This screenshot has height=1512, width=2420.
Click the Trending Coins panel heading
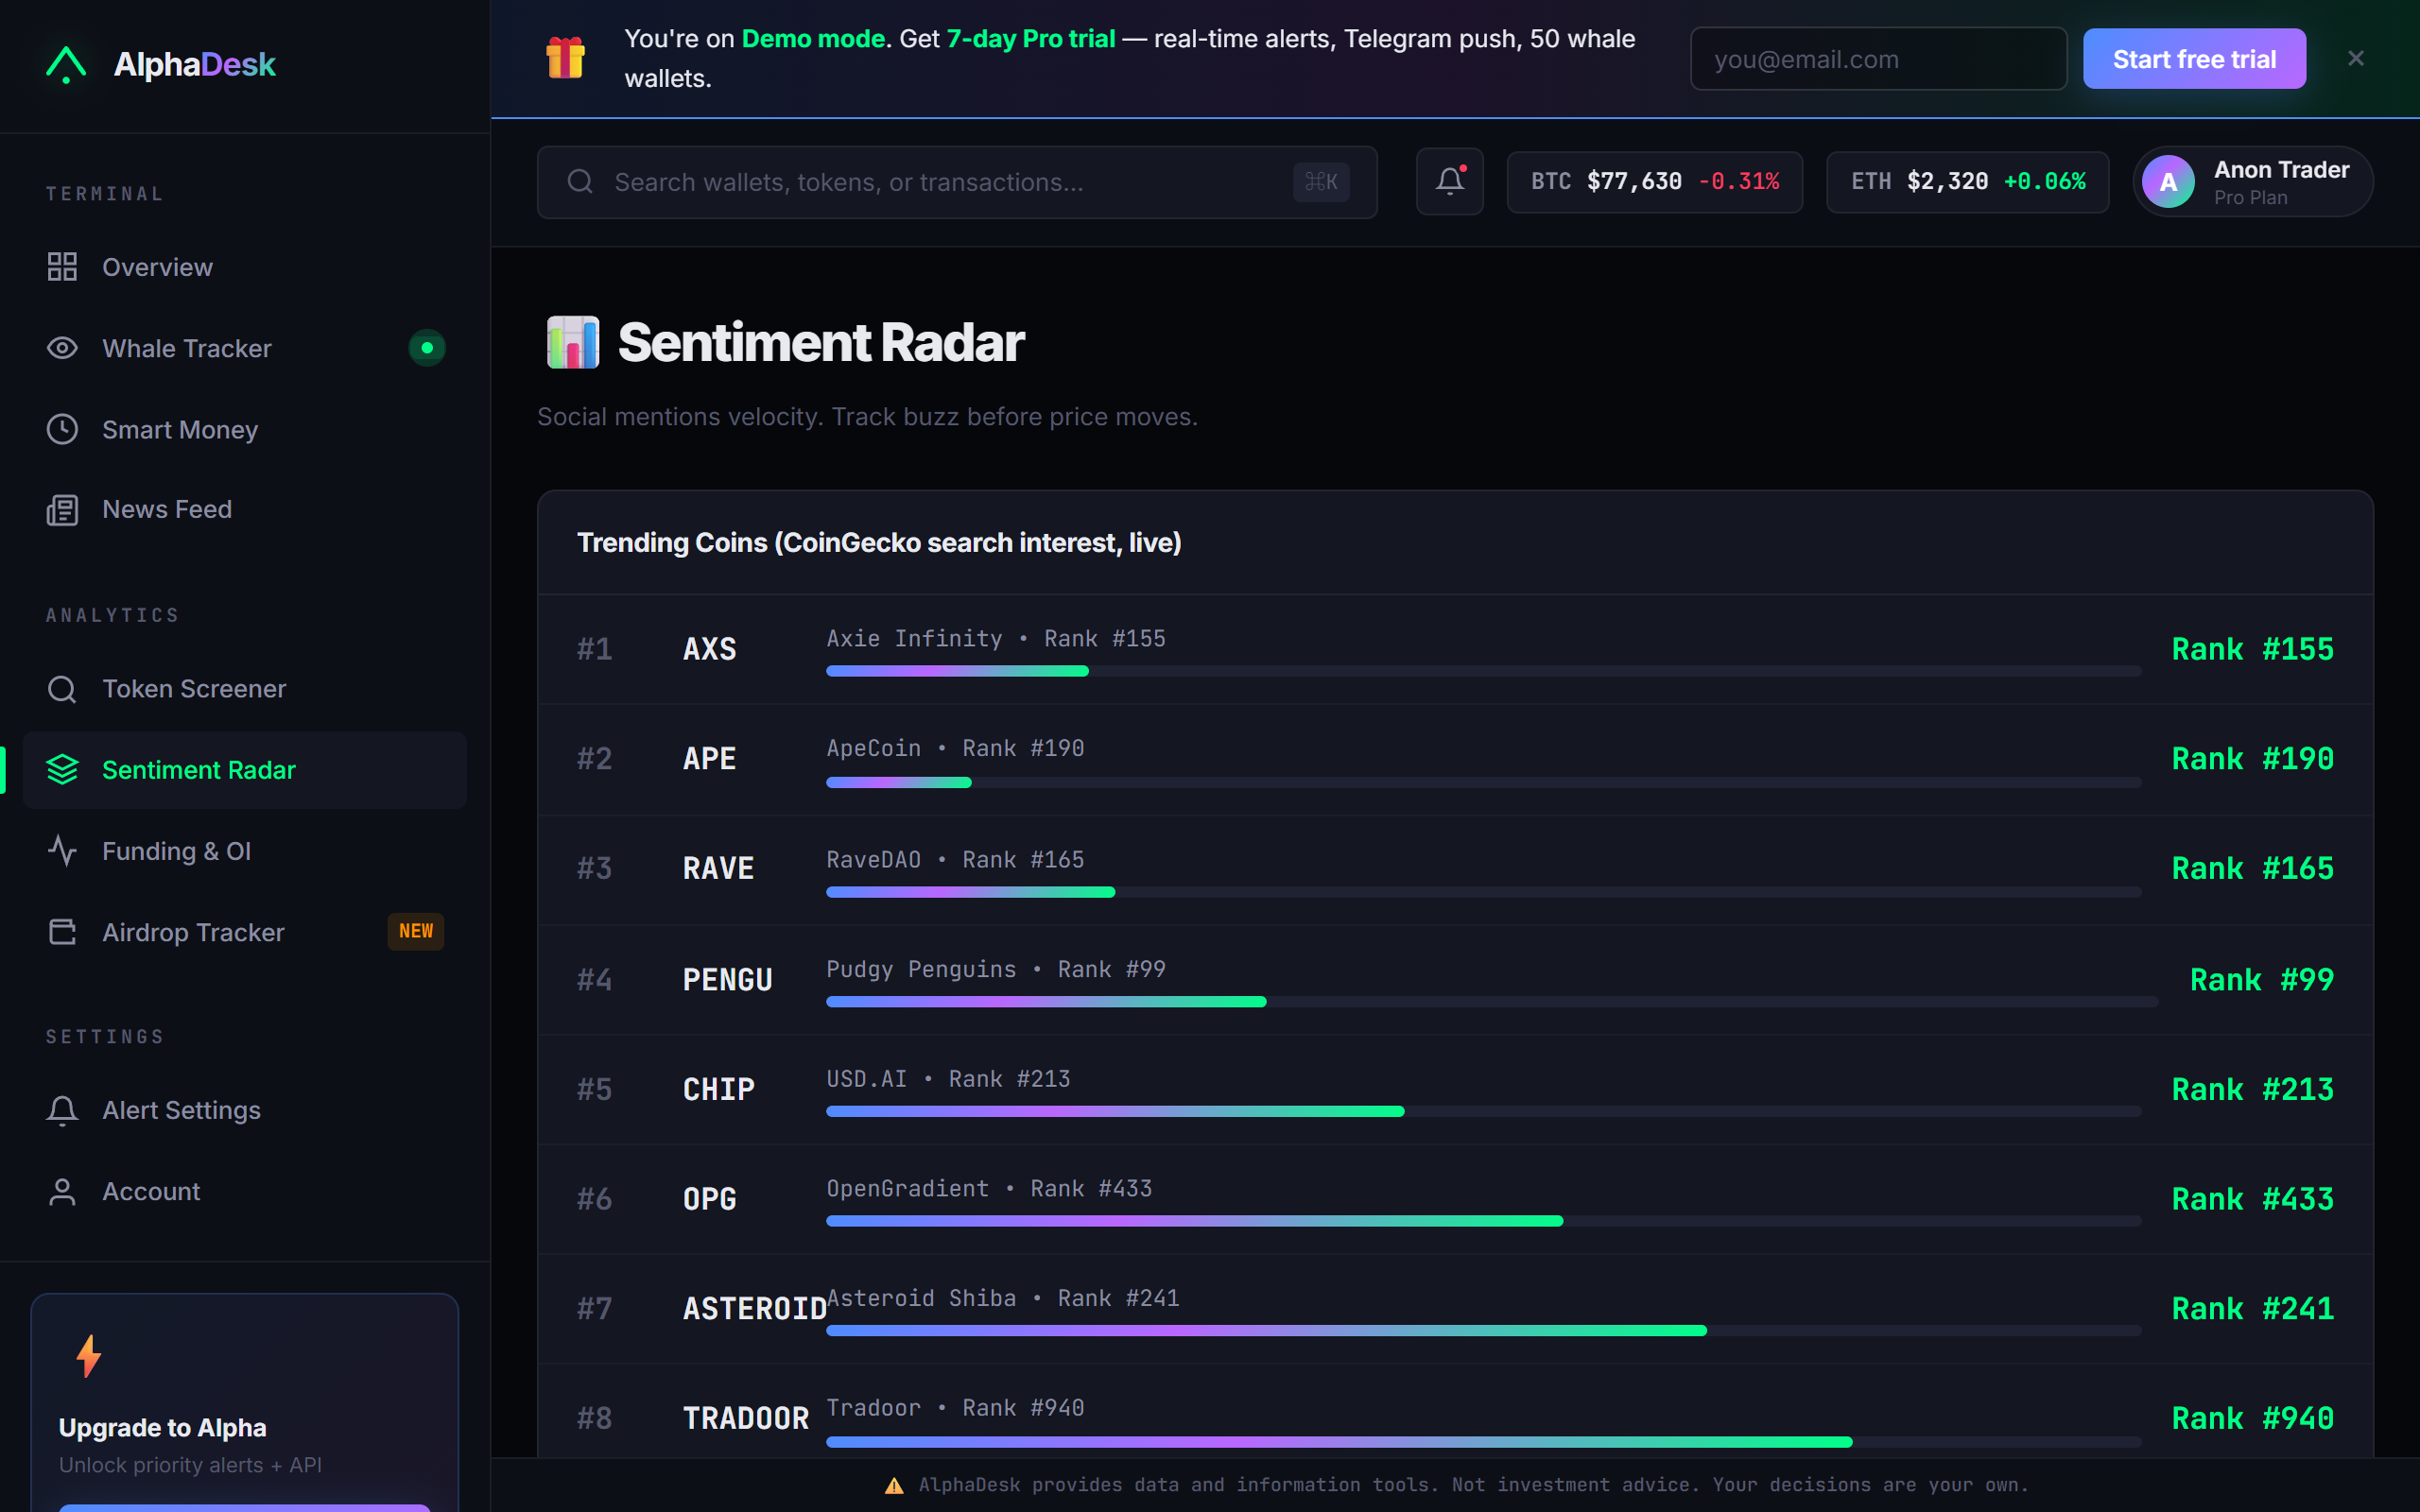click(879, 543)
